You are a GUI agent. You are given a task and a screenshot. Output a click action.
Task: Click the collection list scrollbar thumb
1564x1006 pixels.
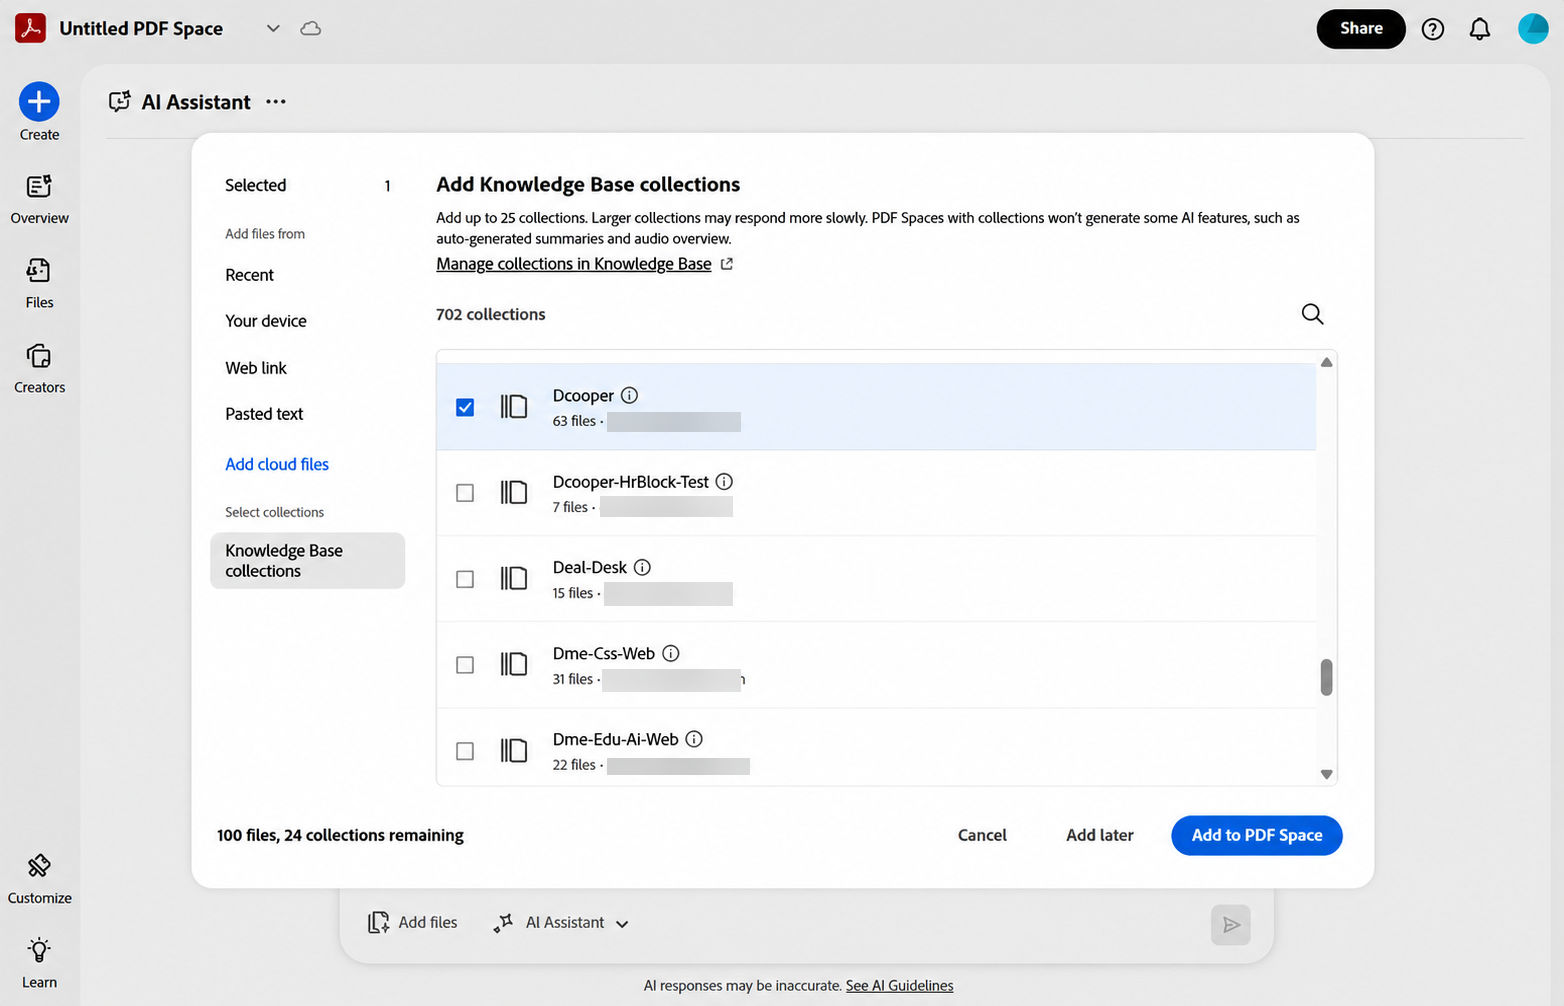(x=1326, y=677)
